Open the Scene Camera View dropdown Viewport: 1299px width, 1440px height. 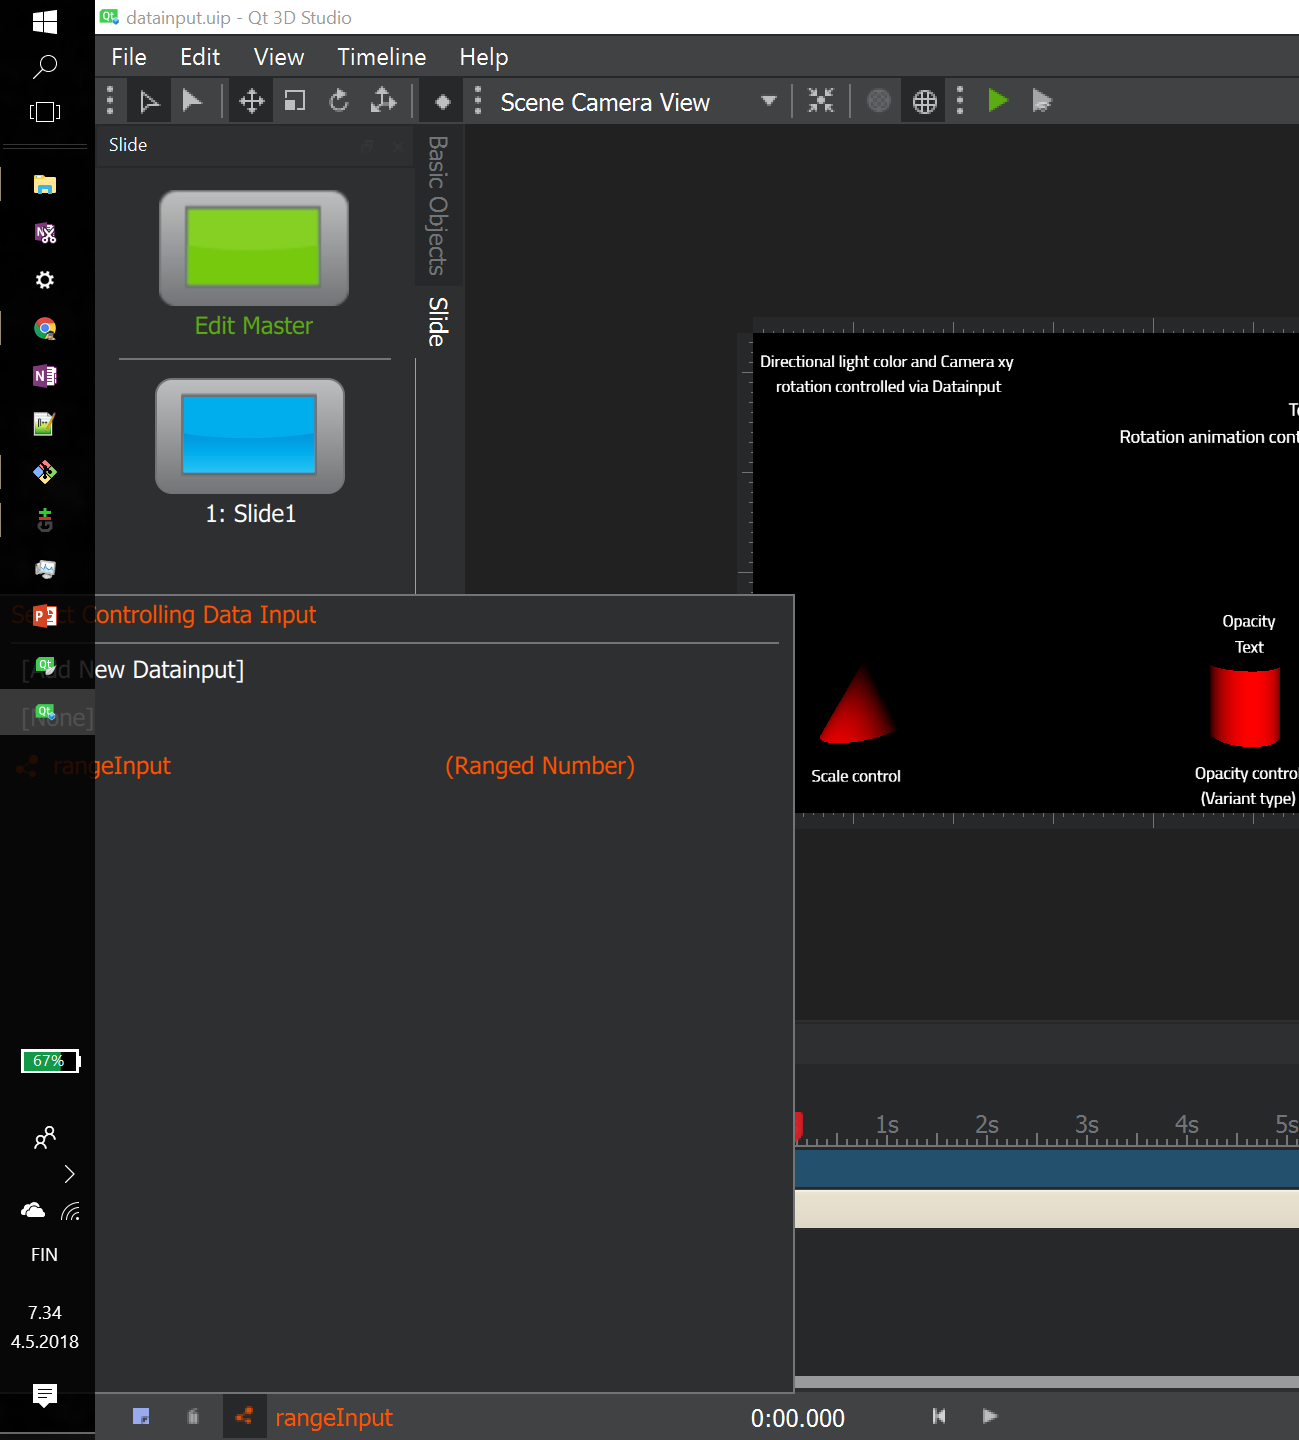click(768, 101)
